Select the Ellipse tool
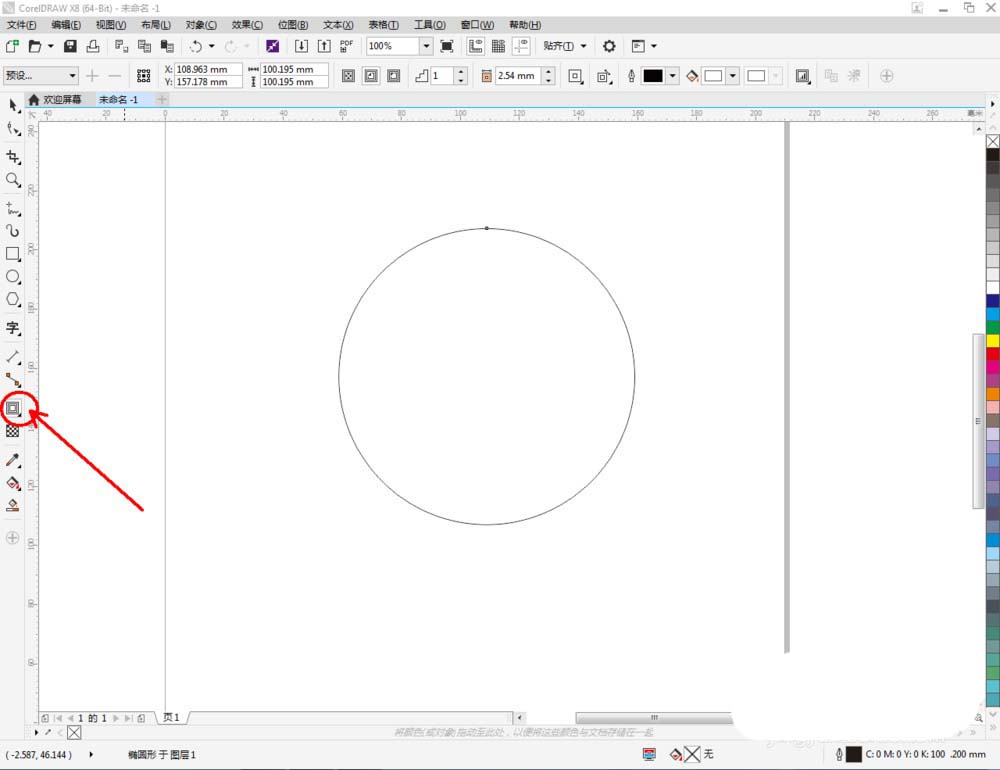 point(13,277)
